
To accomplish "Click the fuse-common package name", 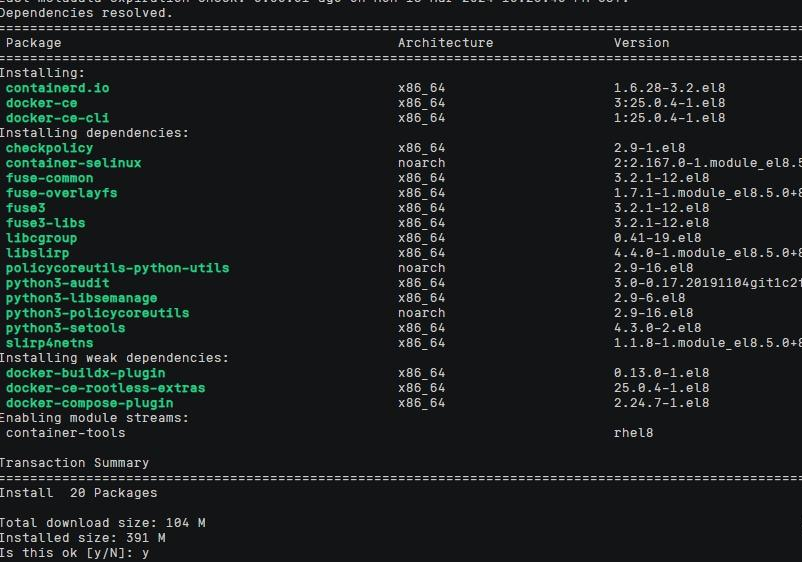I will [49, 178].
